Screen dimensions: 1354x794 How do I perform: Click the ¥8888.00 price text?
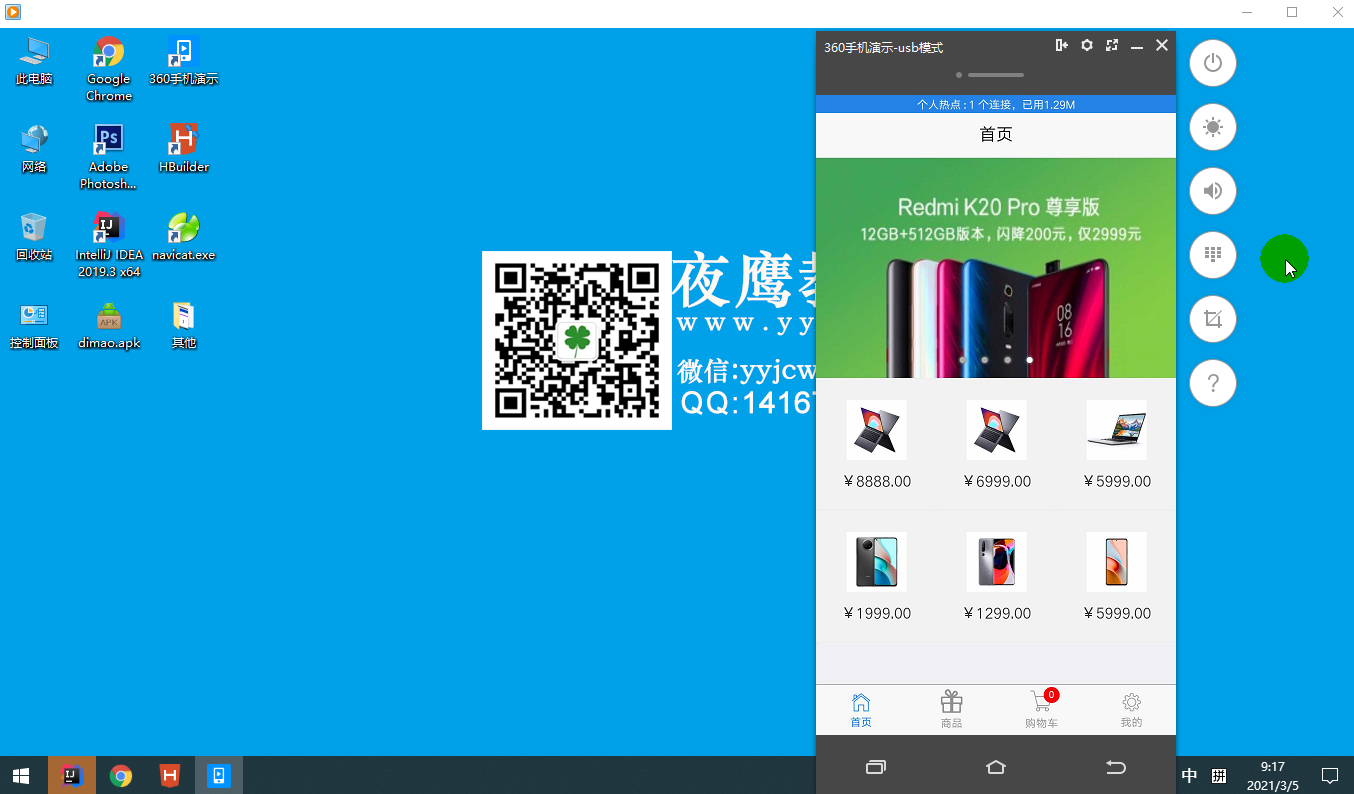pos(877,481)
